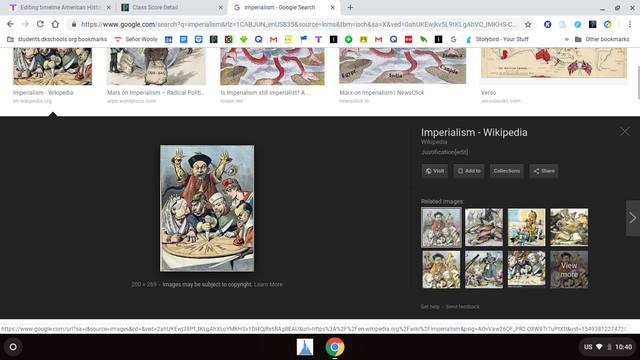The height and width of the screenshot is (360, 640).
Task: Select third related image in top row
Action: 527,227
